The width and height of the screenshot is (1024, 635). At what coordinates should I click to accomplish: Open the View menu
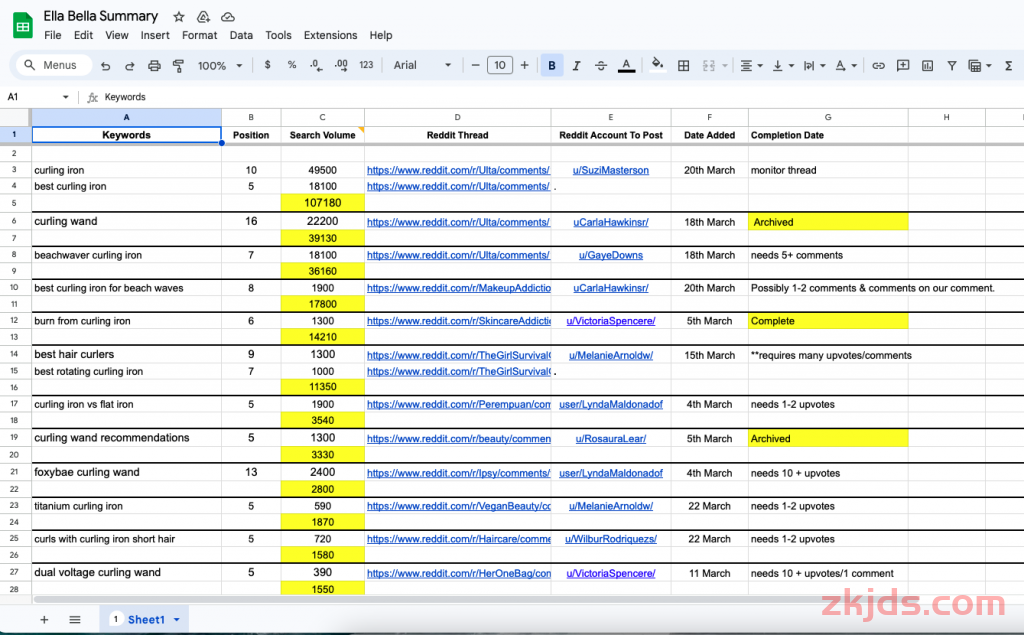click(117, 35)
